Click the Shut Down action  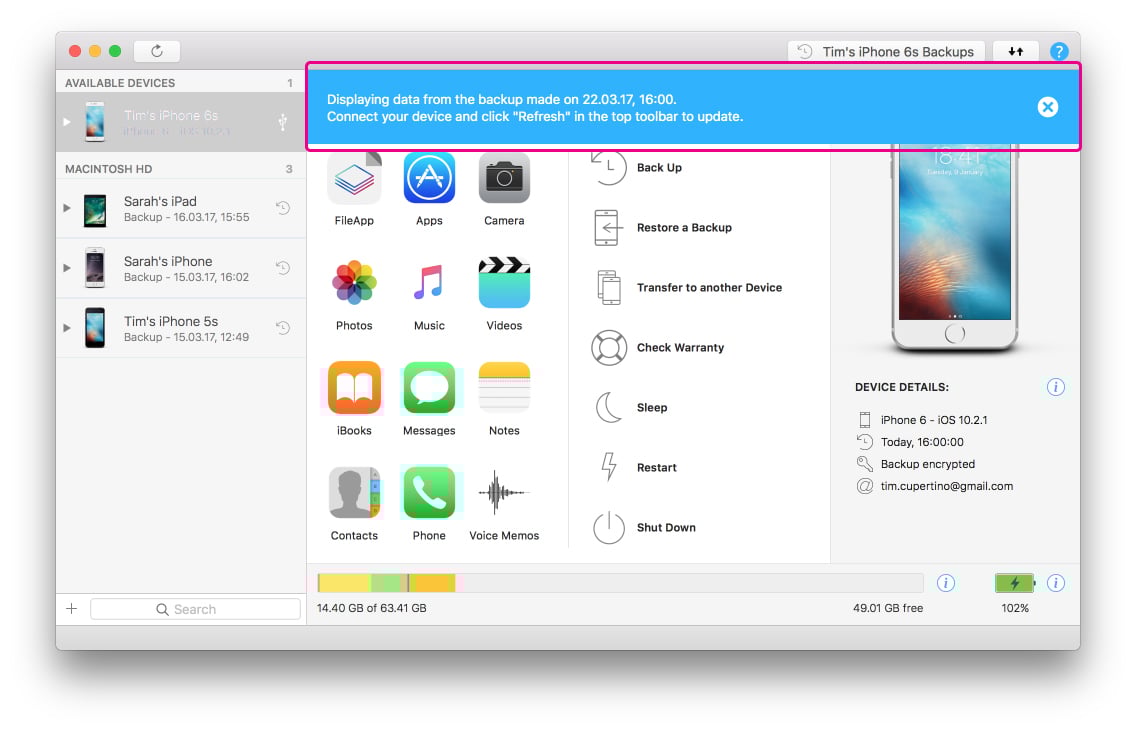pyautogui.click(x=644, y=528)
